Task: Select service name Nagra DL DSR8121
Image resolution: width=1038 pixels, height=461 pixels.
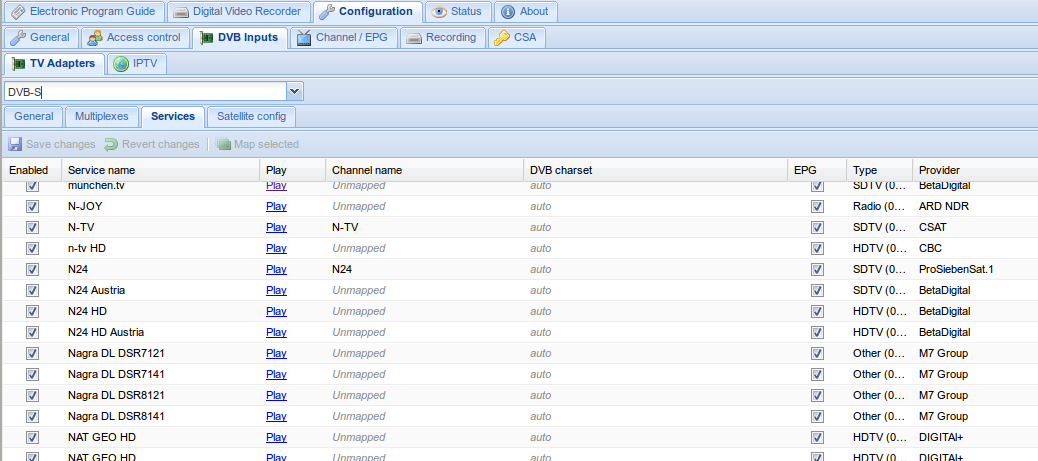Action: click(x=117, y=395)
